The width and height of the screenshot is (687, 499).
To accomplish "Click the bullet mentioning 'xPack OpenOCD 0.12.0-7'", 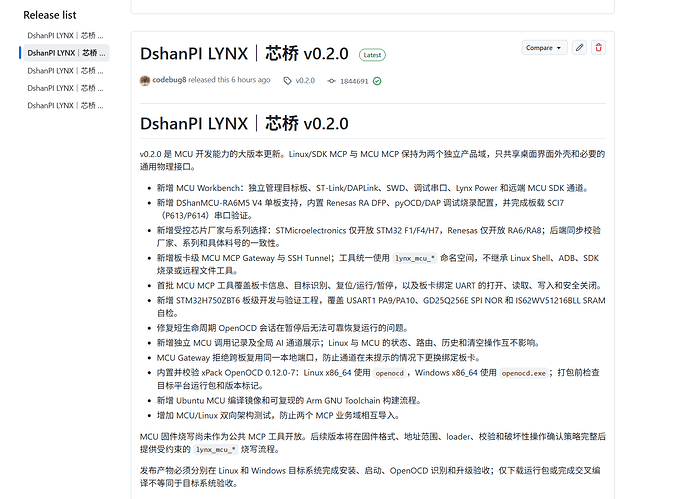I will [x=378, y=379].
